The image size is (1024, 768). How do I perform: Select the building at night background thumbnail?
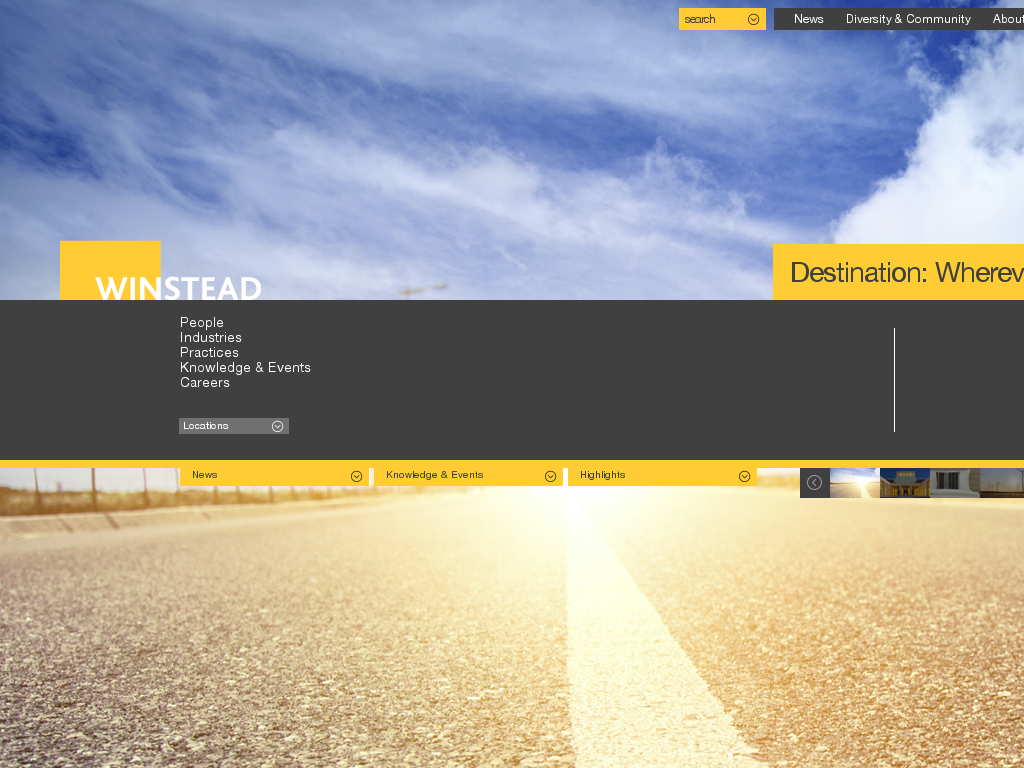pyautogui.click(x=904, y=483)
